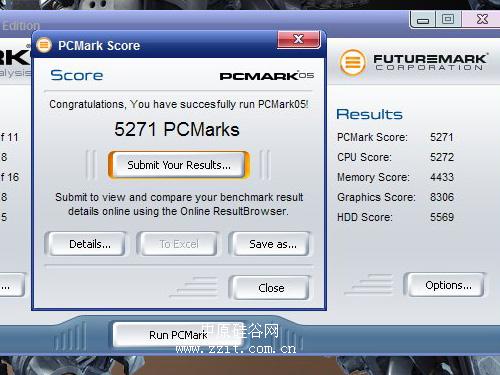
Task: Minimize the main PCMark window
Action: (x=423, y=20)
